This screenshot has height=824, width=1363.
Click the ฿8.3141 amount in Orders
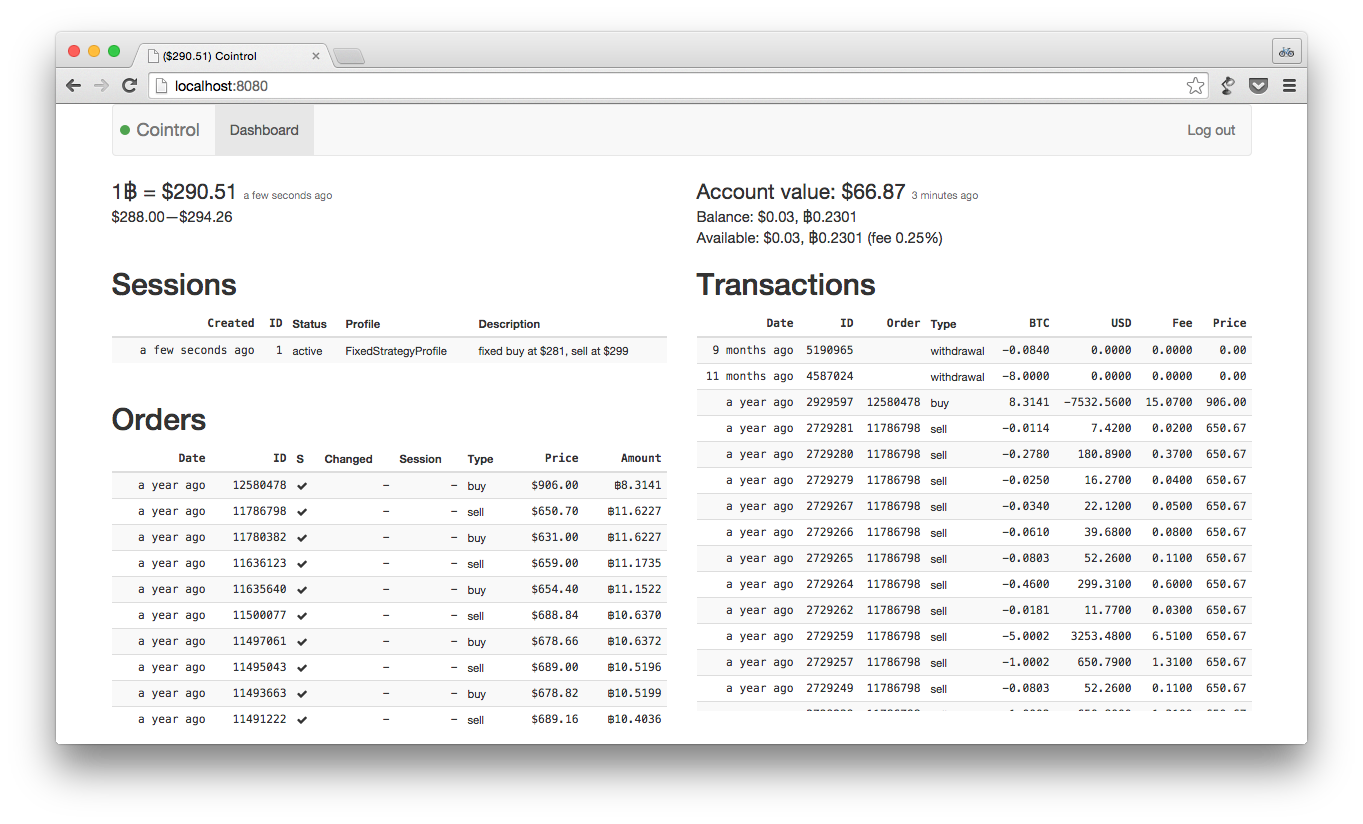tap(638, 485)
